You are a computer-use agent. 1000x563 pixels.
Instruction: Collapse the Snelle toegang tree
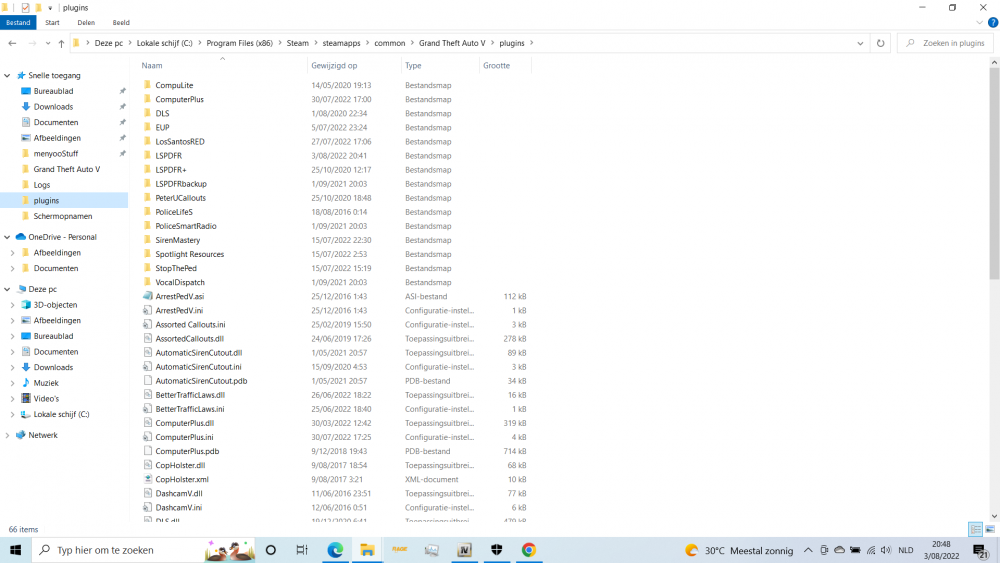click(x=7, y=75)
